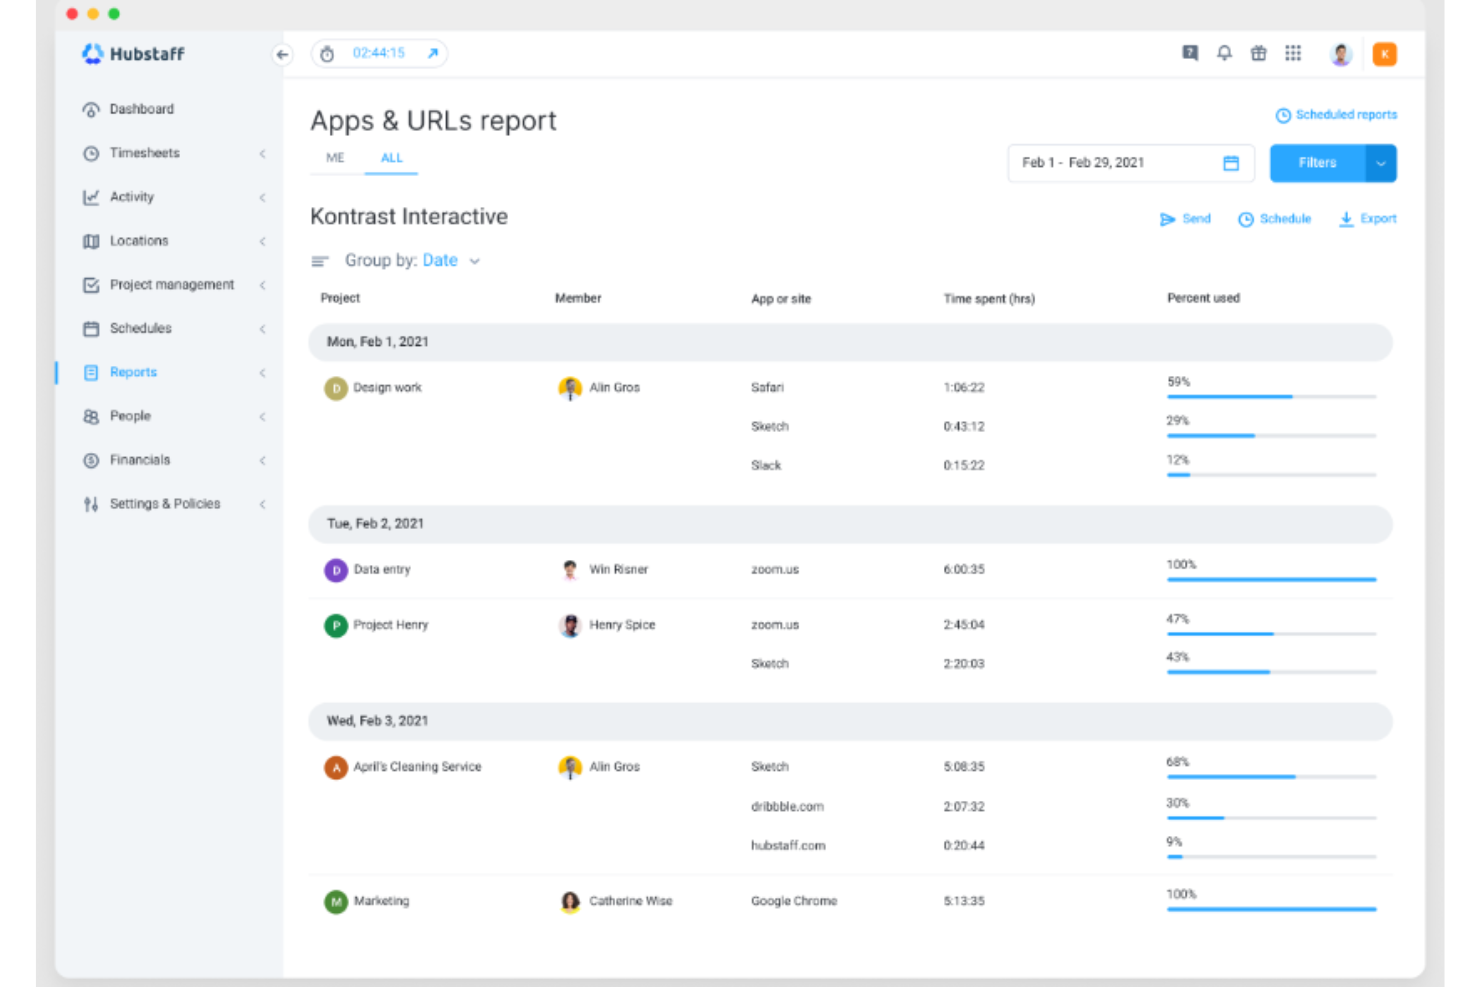Viewport: 1480px width, 987px height.
Task: Open the help chat icon
Action: tap(1190, 53)
